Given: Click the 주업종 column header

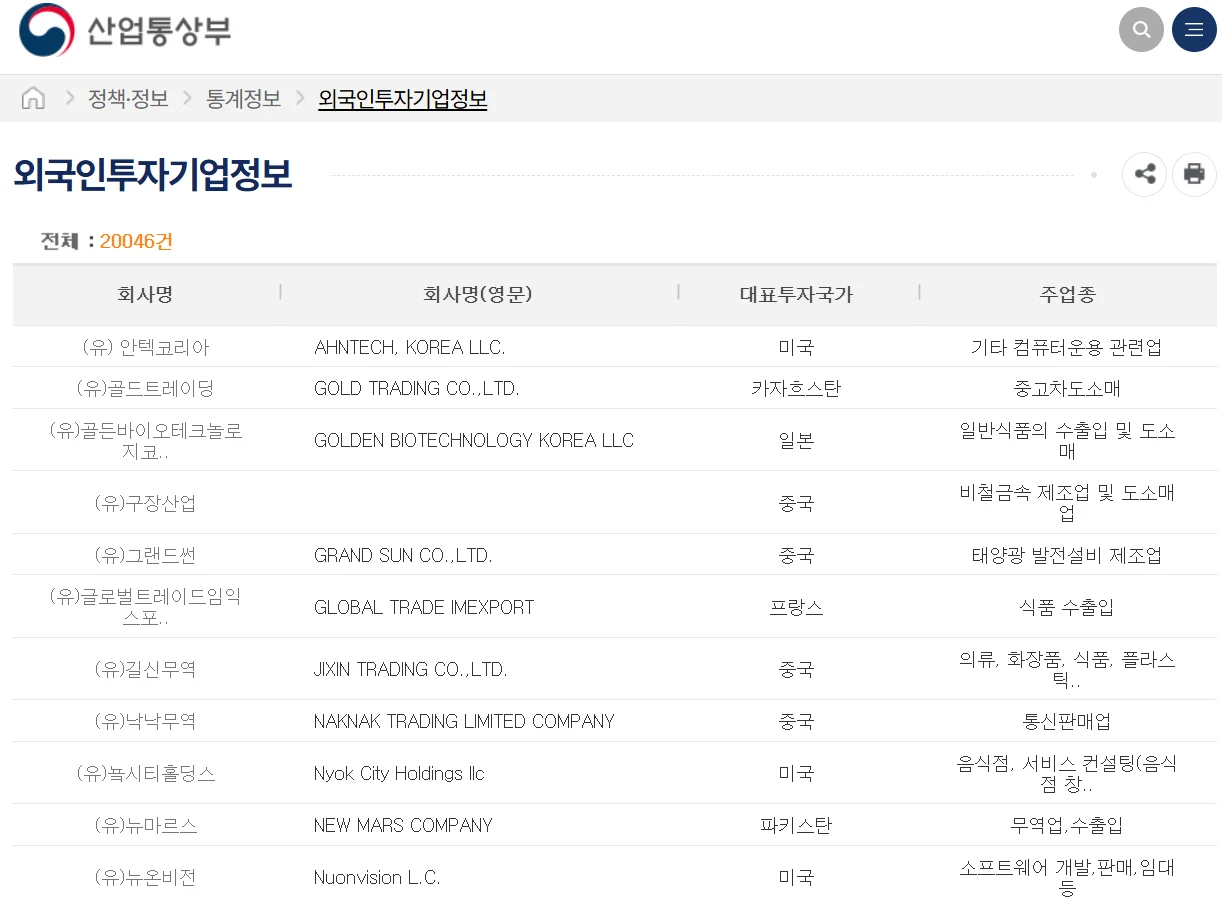Looking at the screenshot, I should 1067,294.
